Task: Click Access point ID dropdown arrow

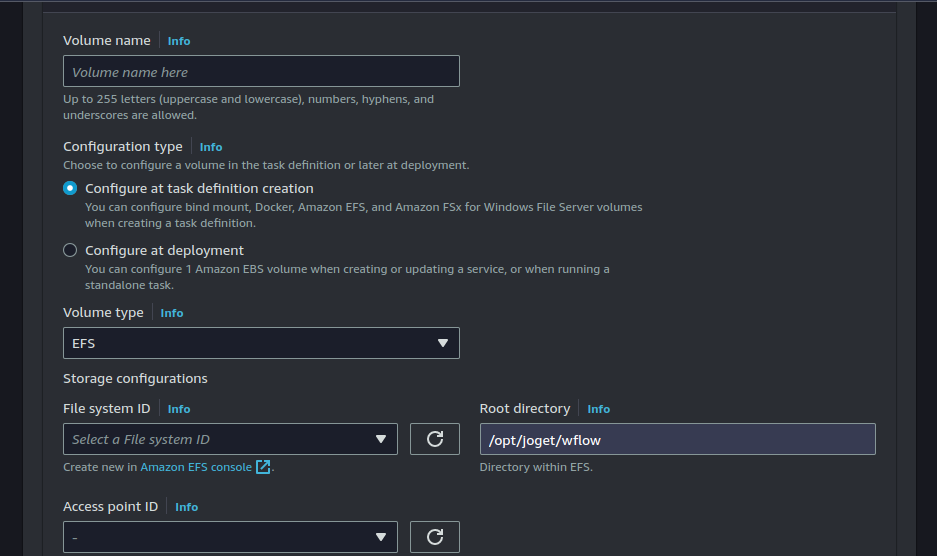Action: [381, 537]
